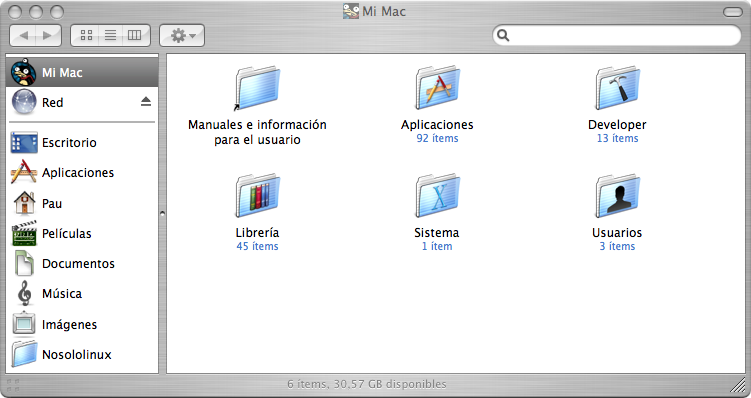
Task: Switch to column view
Action: [136, 35]
